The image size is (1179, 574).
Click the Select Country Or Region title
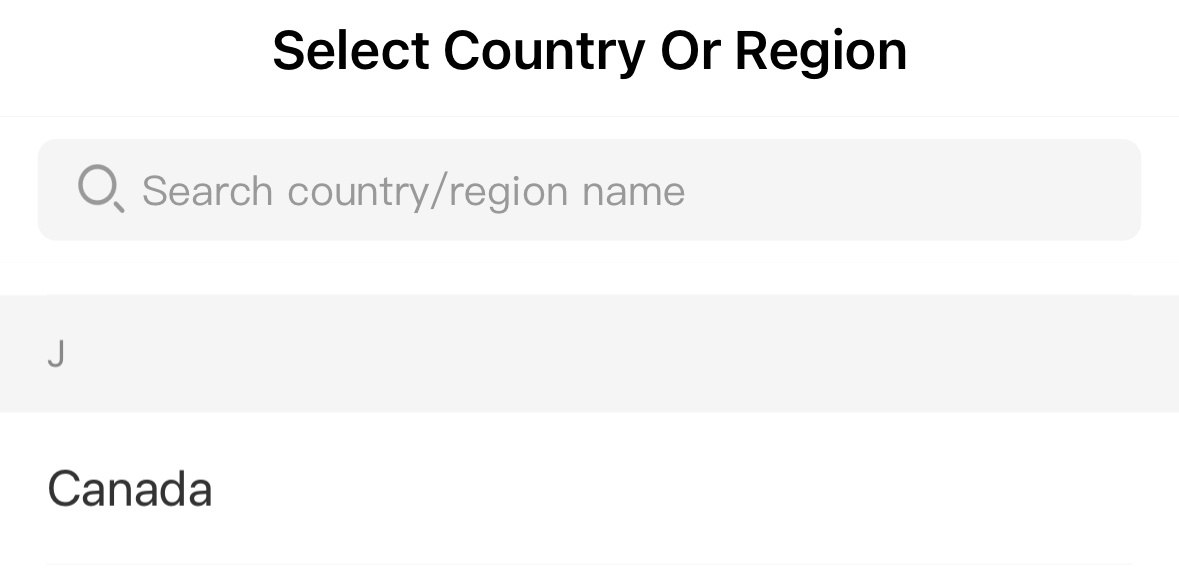coord(590,51)
